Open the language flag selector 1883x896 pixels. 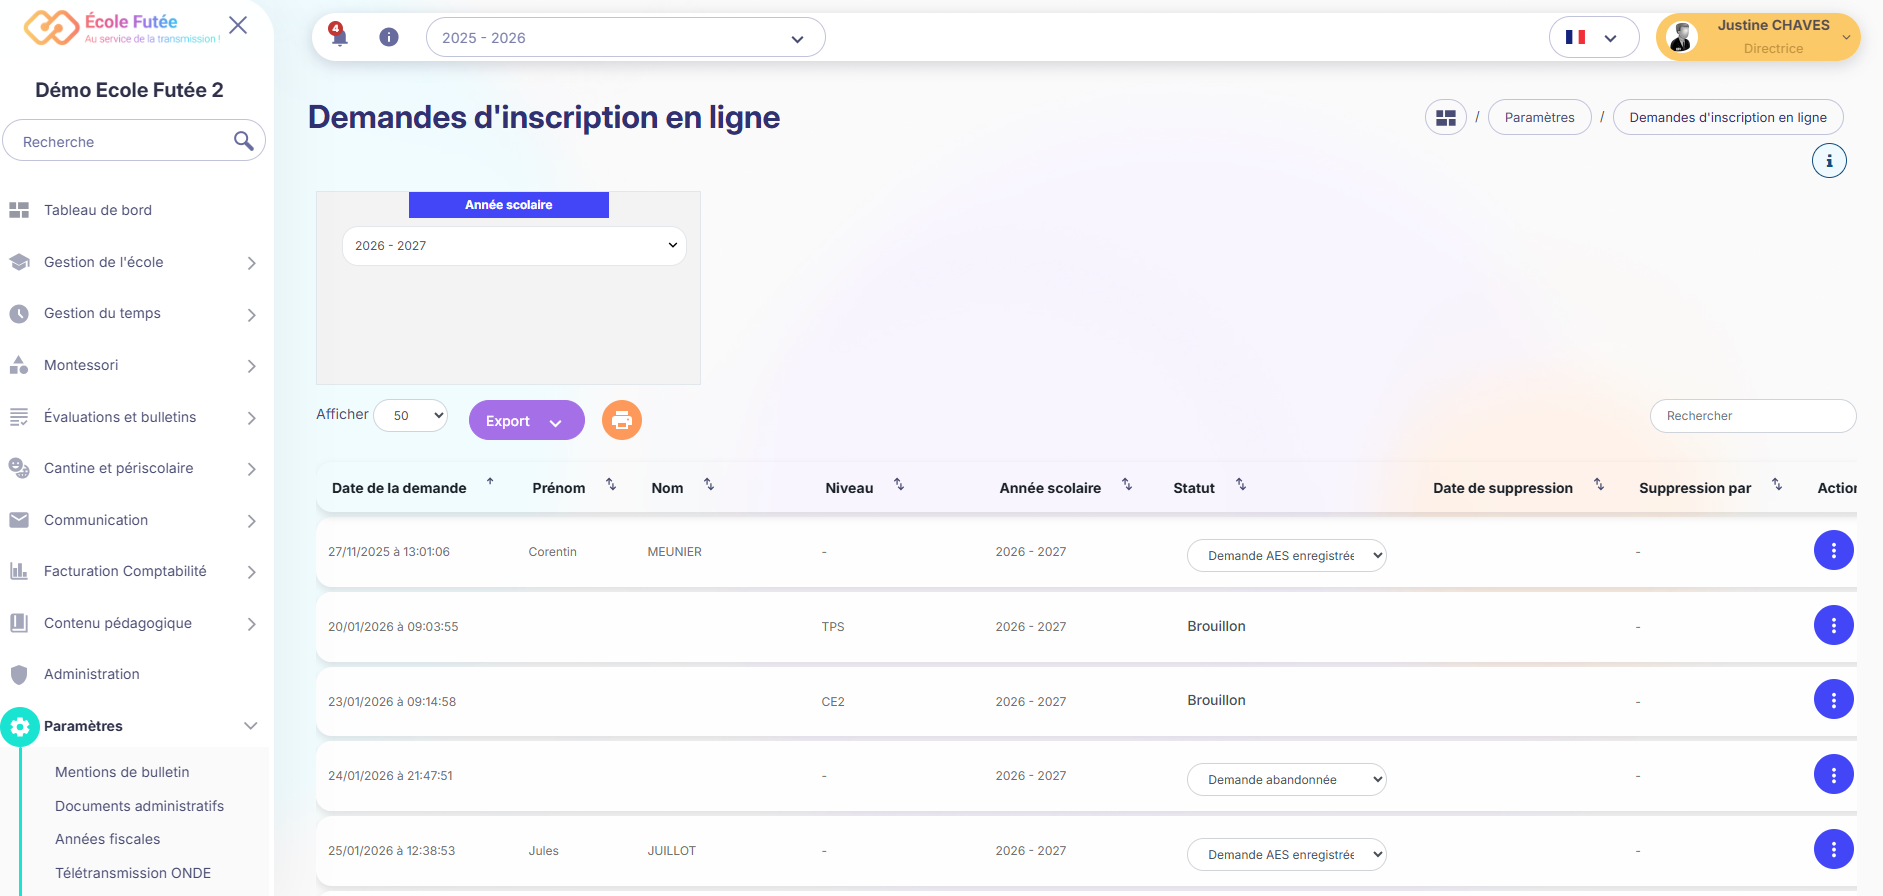tap(1593, 37)
